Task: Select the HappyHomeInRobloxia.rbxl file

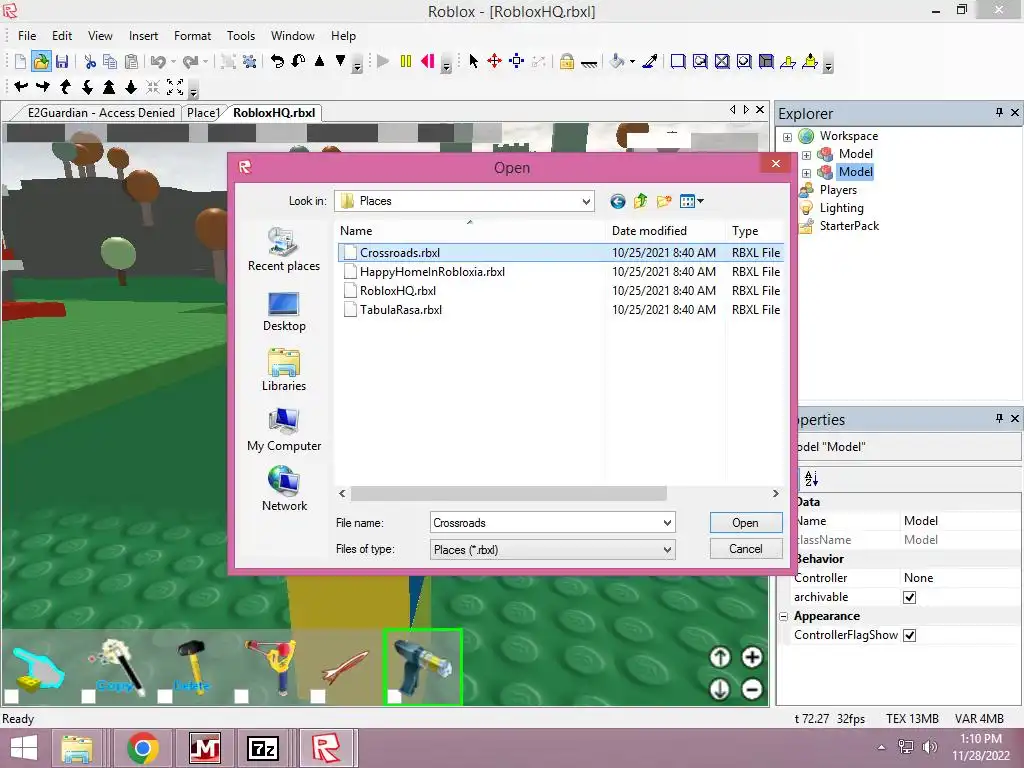Action: [x=432, y=272]
